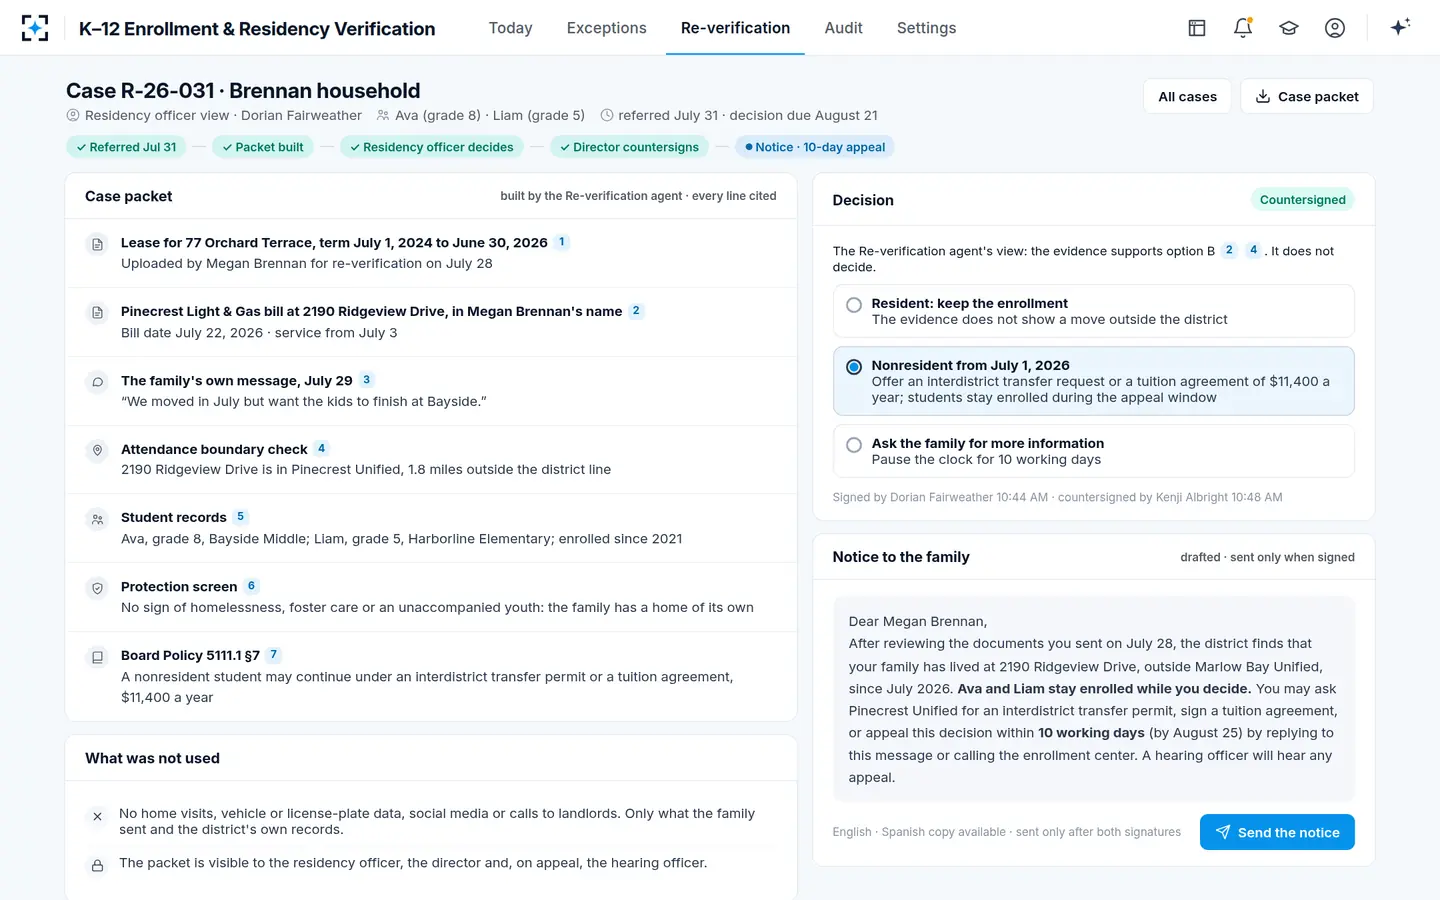1440x900 pixels.
Task: Open citation 2 on the Pinecrest bill line
Action: click(636, 311)
